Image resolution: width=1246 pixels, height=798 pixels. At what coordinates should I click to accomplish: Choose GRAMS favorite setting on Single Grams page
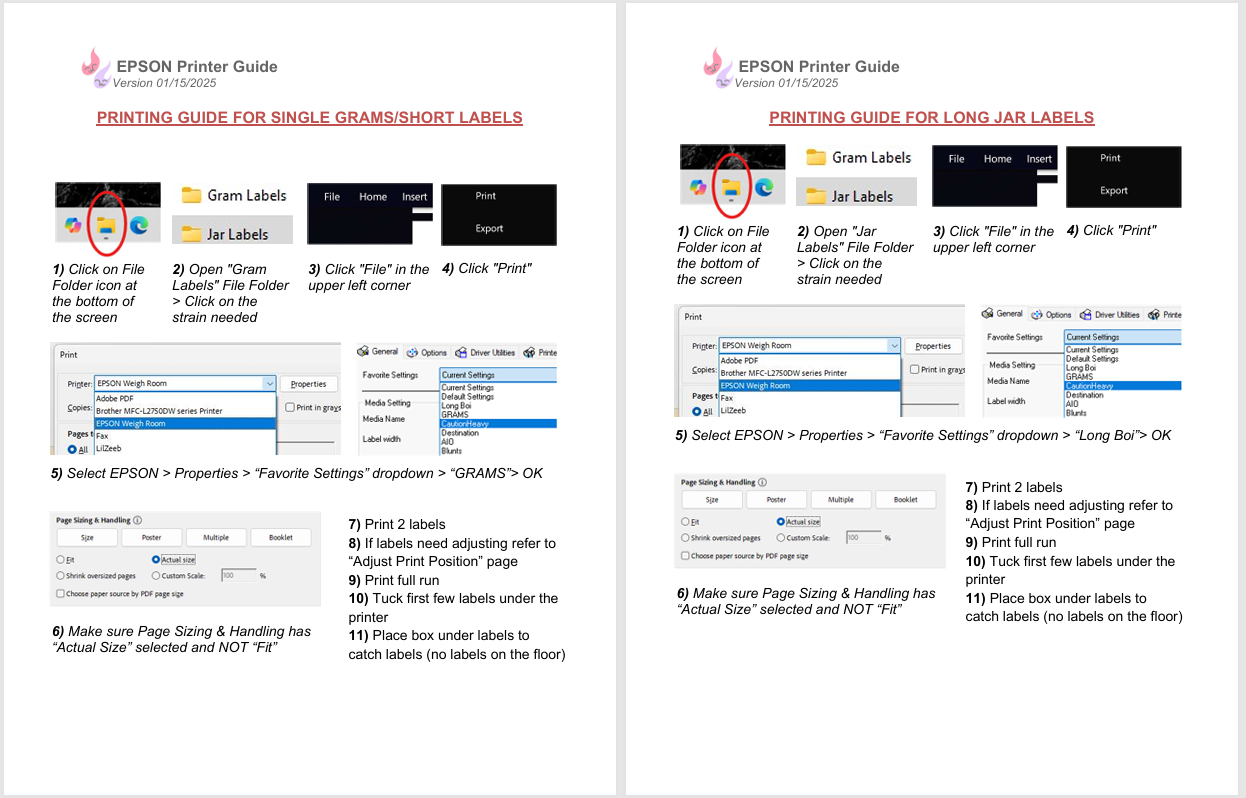point(455,415)
